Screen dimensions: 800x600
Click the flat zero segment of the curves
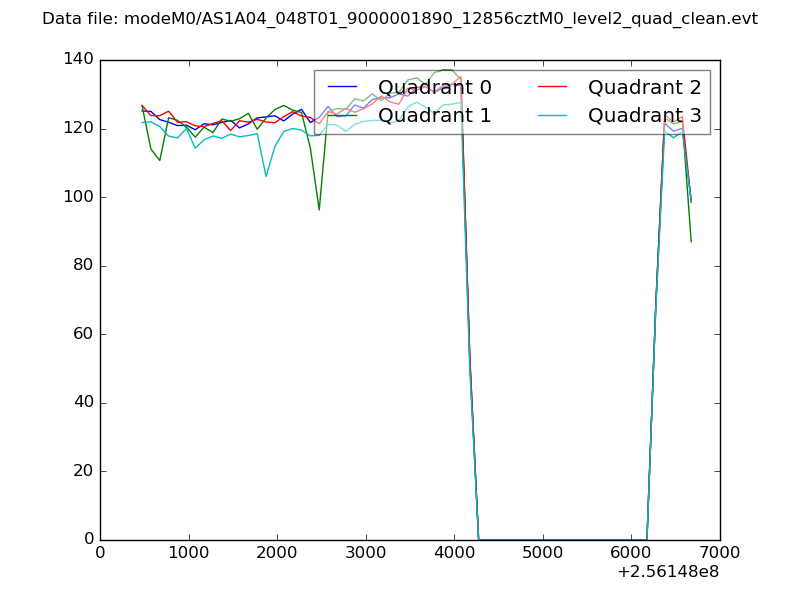pos(560,539)
